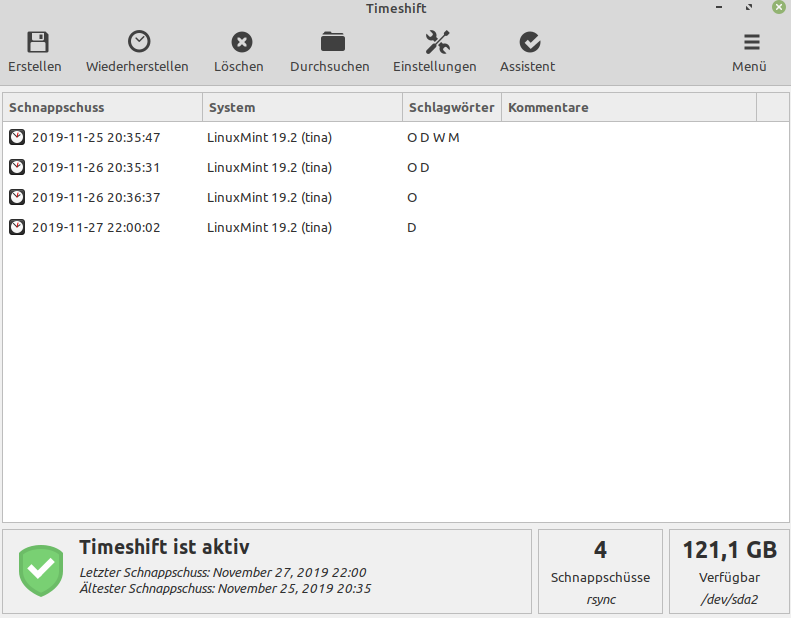Click comment cell of 2019-11-25 snapshot
This screenshot has width=791, height=618.
coord(629,137)
